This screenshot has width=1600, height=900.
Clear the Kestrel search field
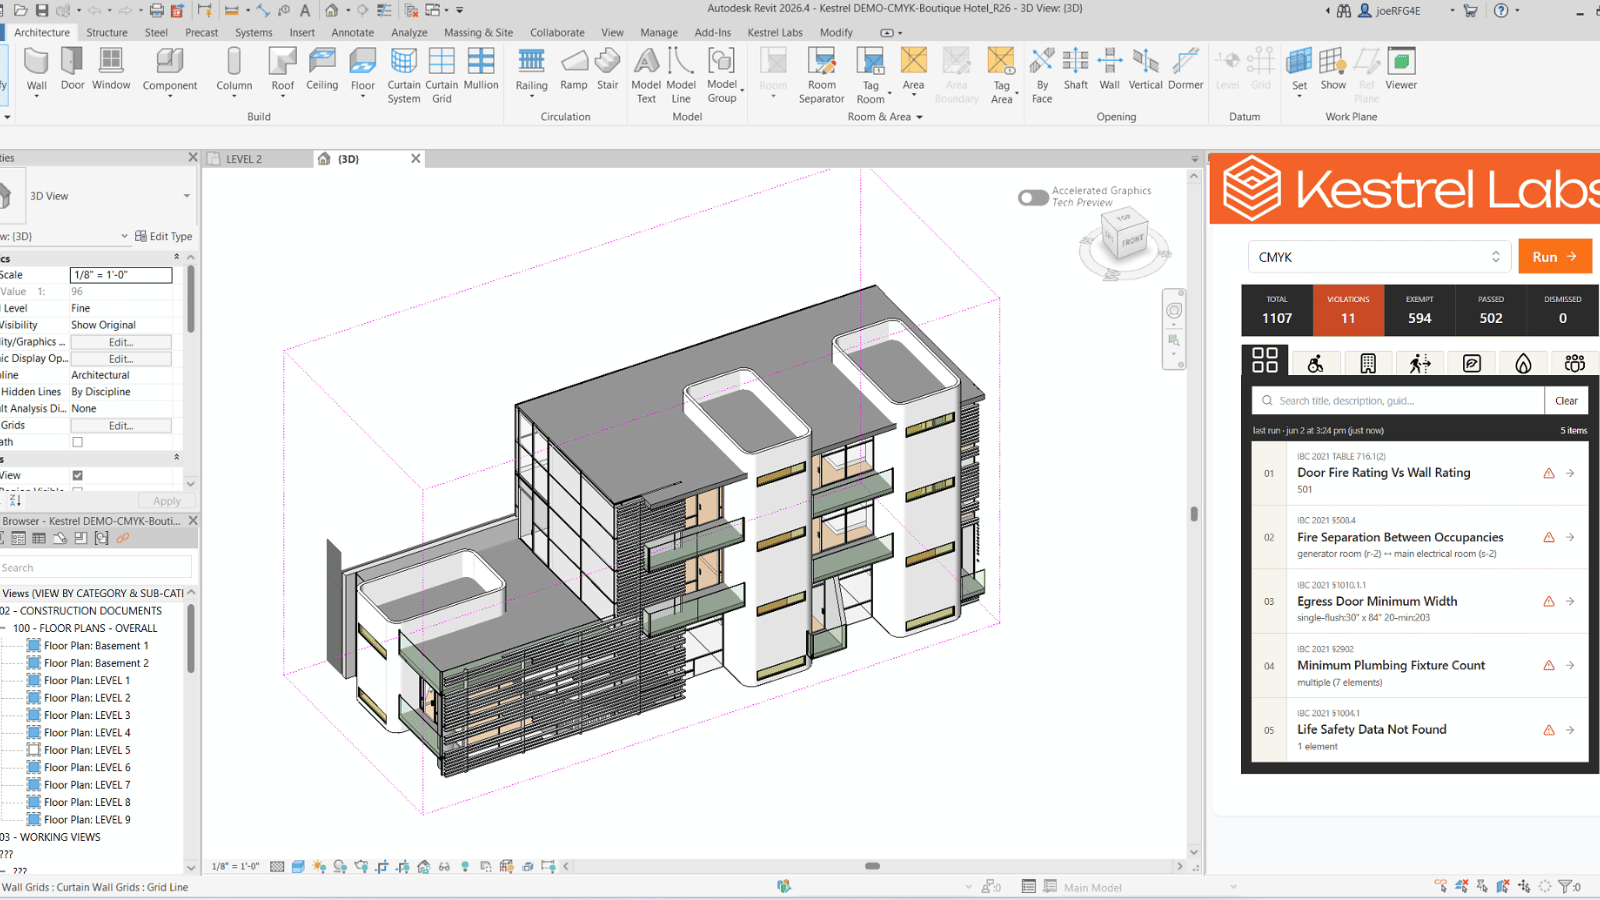pos(1566,401)
